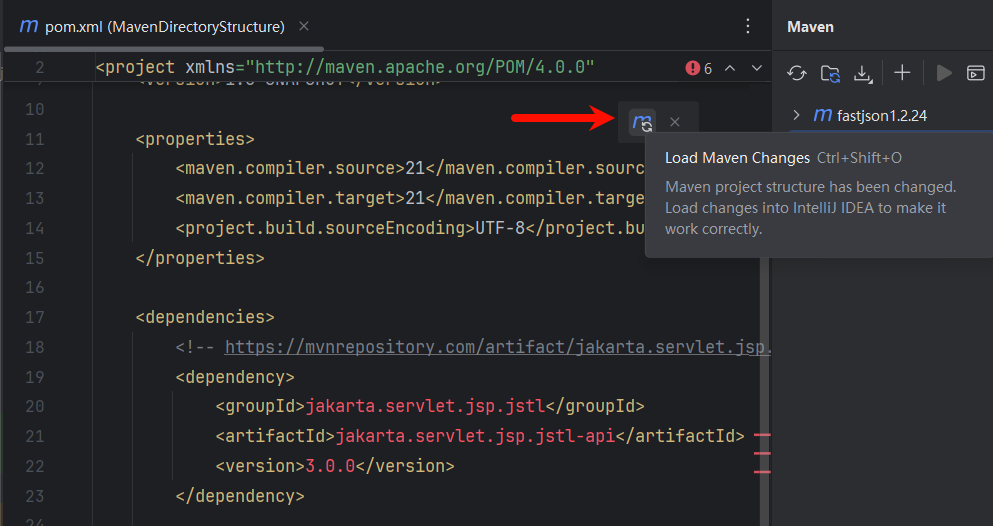Go to next highlighted error arrow
This screenshot has height=526, width=993.
pyautogui.click(x=757, y=68)
